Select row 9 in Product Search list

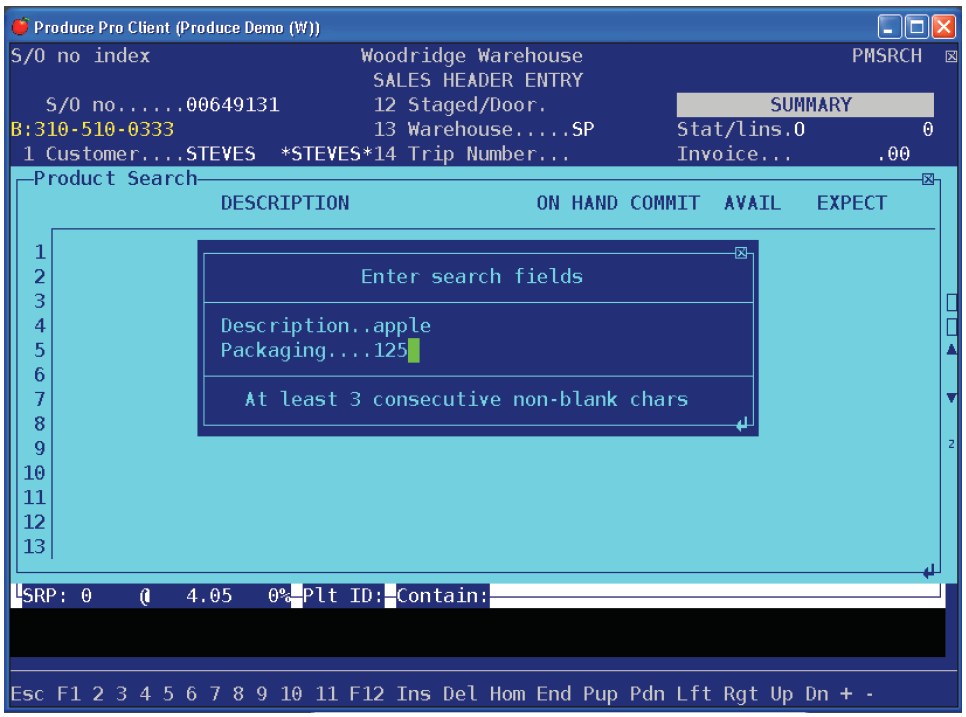(40, 448)
